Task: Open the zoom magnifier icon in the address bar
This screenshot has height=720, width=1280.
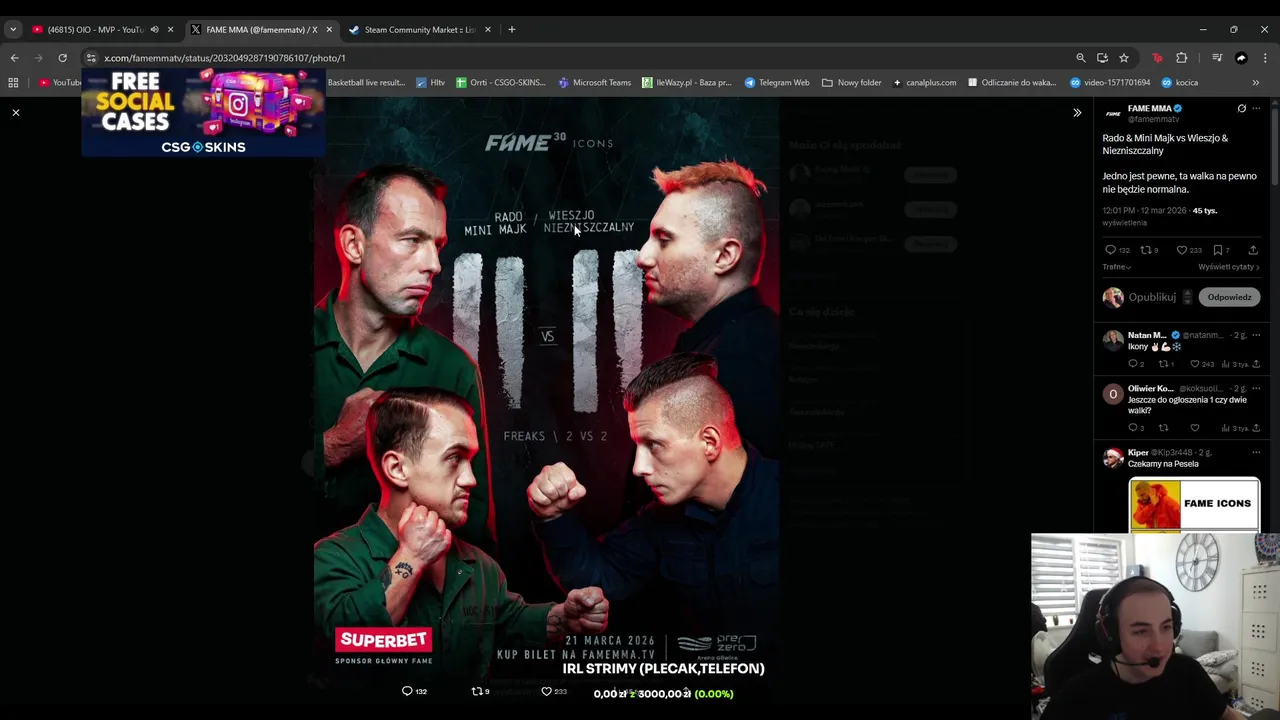Action: coord(1080,58)
